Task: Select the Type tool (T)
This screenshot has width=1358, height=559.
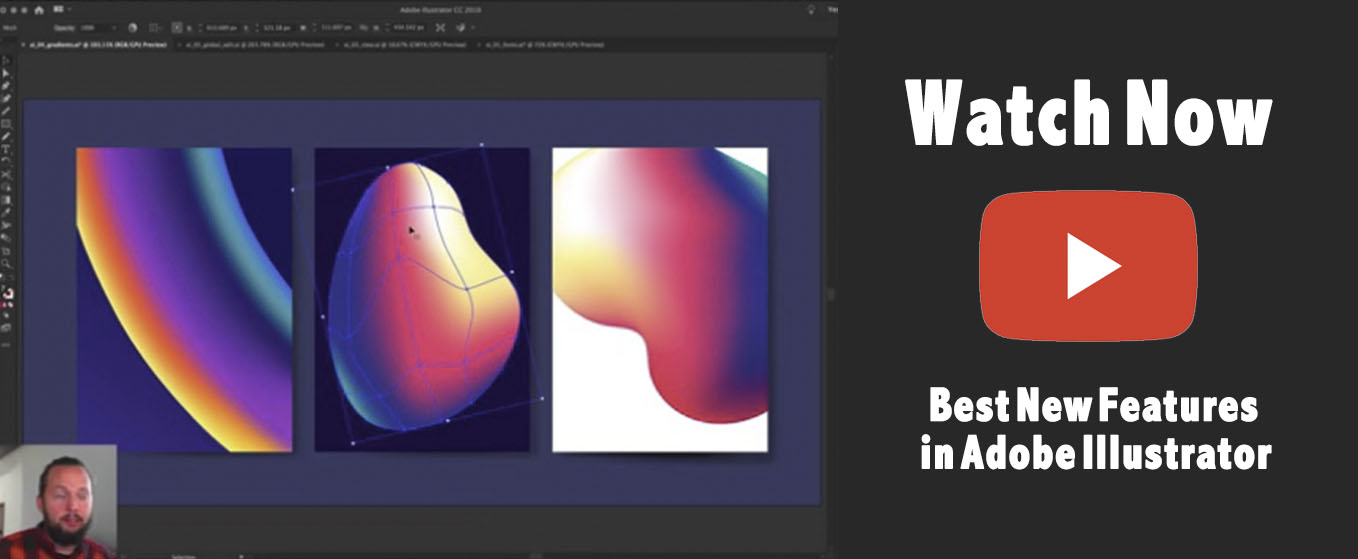Action: click(6, 149)
